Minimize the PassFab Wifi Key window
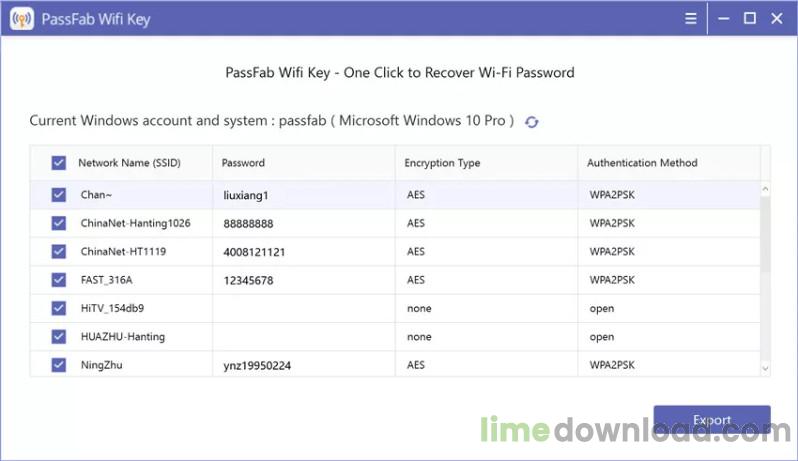This screenshot has height=461, width=798. pyautogui.click(x=723, y=19)
